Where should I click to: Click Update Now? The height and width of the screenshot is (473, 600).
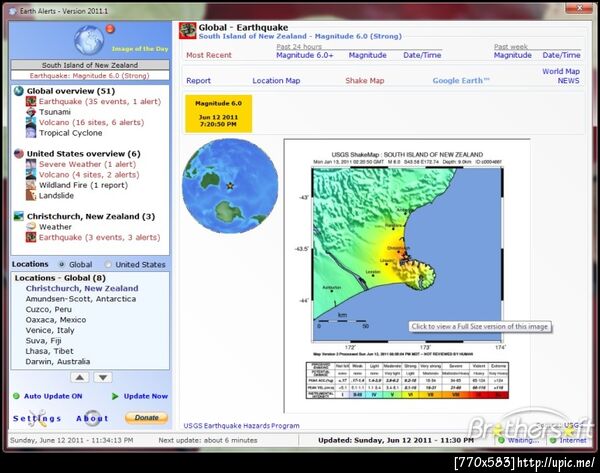tap(146, 396)
